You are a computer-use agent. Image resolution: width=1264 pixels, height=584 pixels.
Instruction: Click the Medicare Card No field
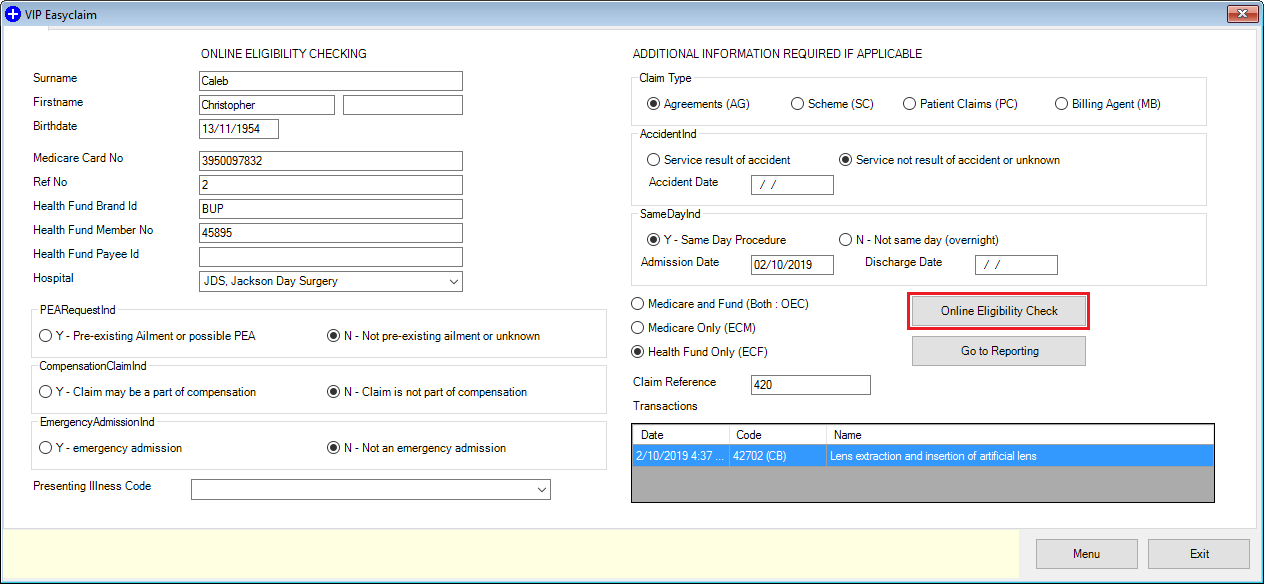(x=331, y=161)
